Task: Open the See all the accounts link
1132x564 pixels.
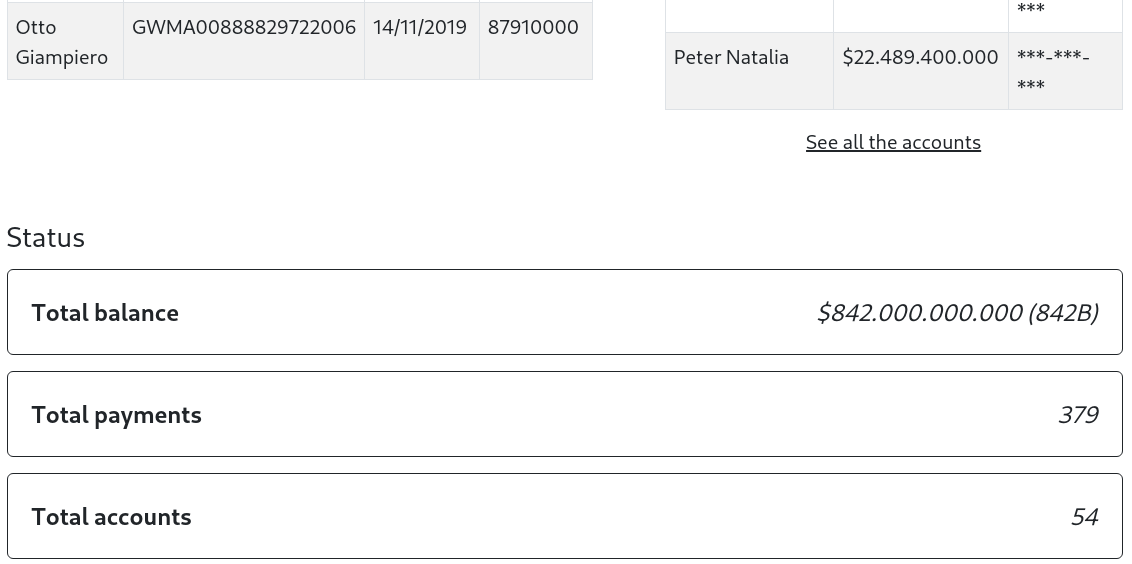Action: pyautogui.click(x=893, y=142)
